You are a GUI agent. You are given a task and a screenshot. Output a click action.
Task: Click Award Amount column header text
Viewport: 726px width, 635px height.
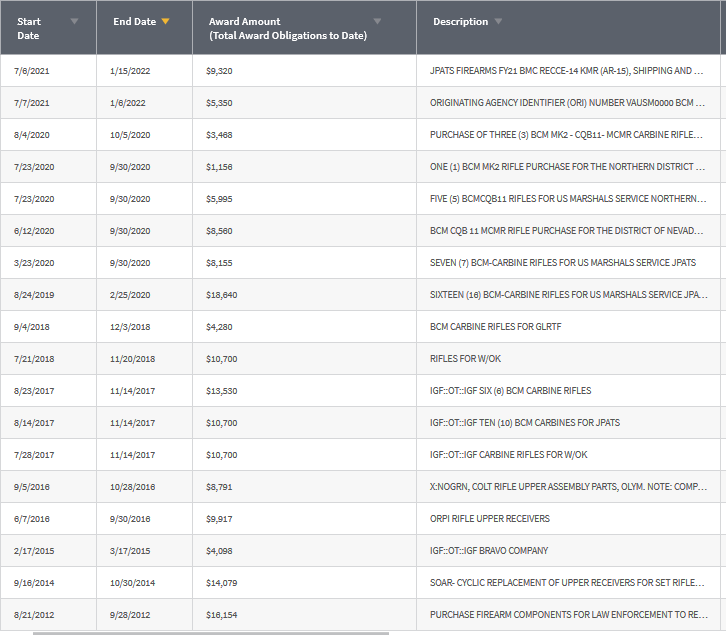point(288,28)
